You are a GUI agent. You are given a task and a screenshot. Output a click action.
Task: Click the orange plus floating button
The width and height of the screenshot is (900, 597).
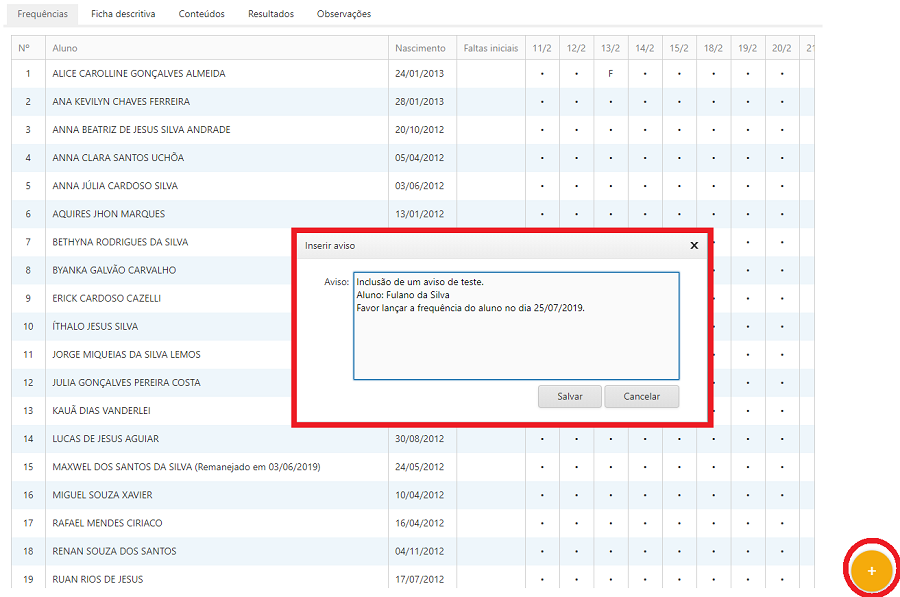tap(871, 570)
